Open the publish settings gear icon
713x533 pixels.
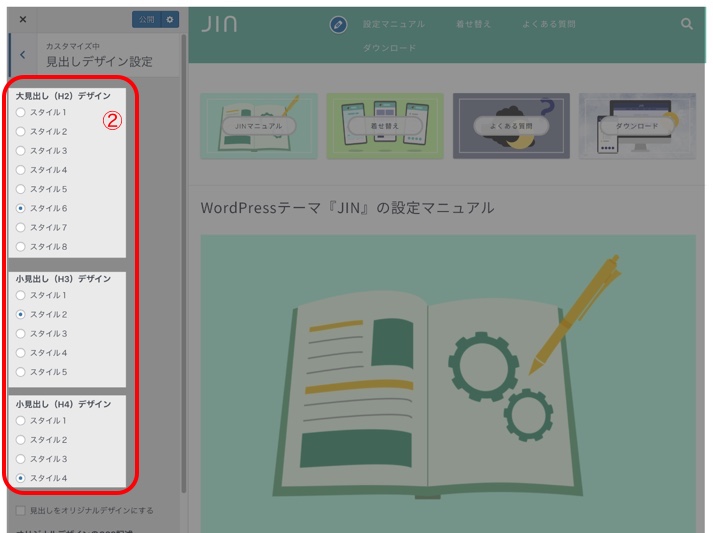point(170,20)
